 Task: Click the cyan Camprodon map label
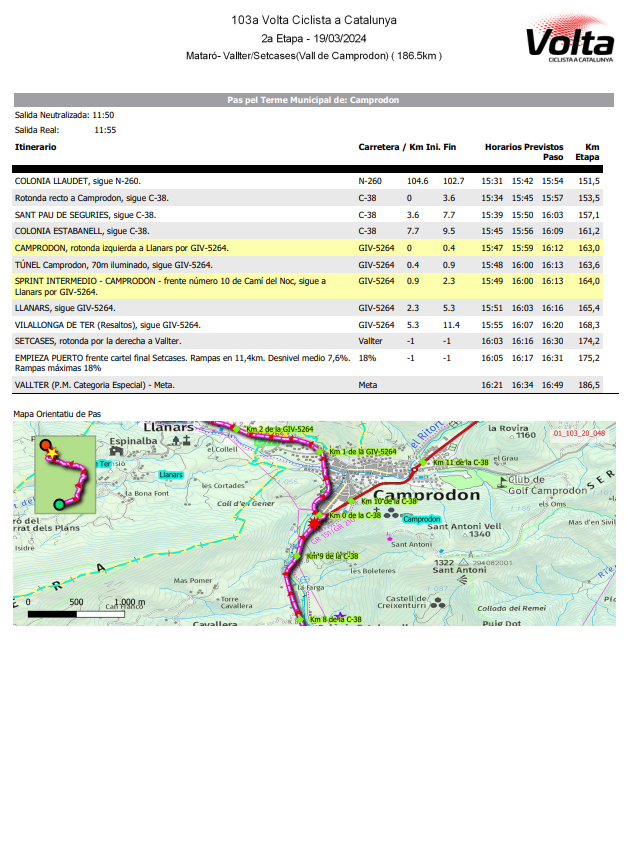click(x=422, y=519)
